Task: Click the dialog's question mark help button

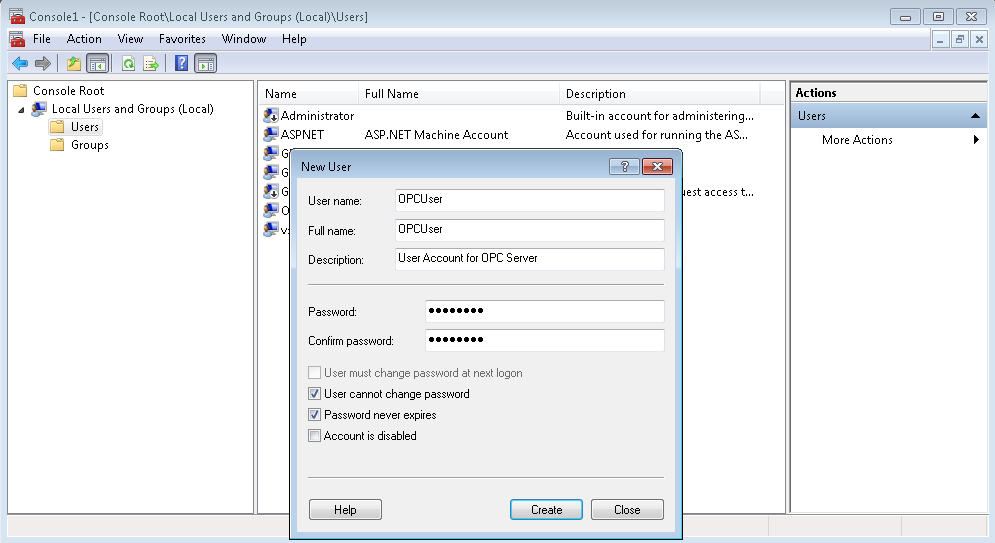Action: (x=624, y=167)
